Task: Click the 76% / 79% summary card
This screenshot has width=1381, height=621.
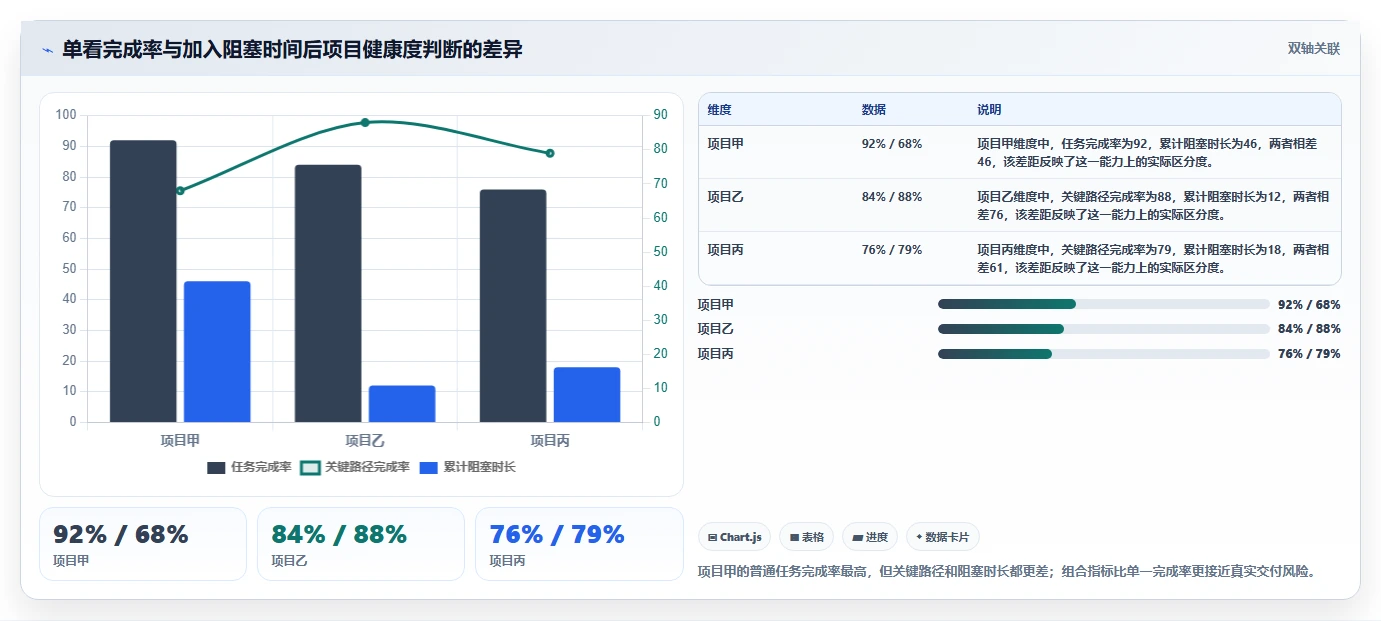Action: [x=579, y=544]
